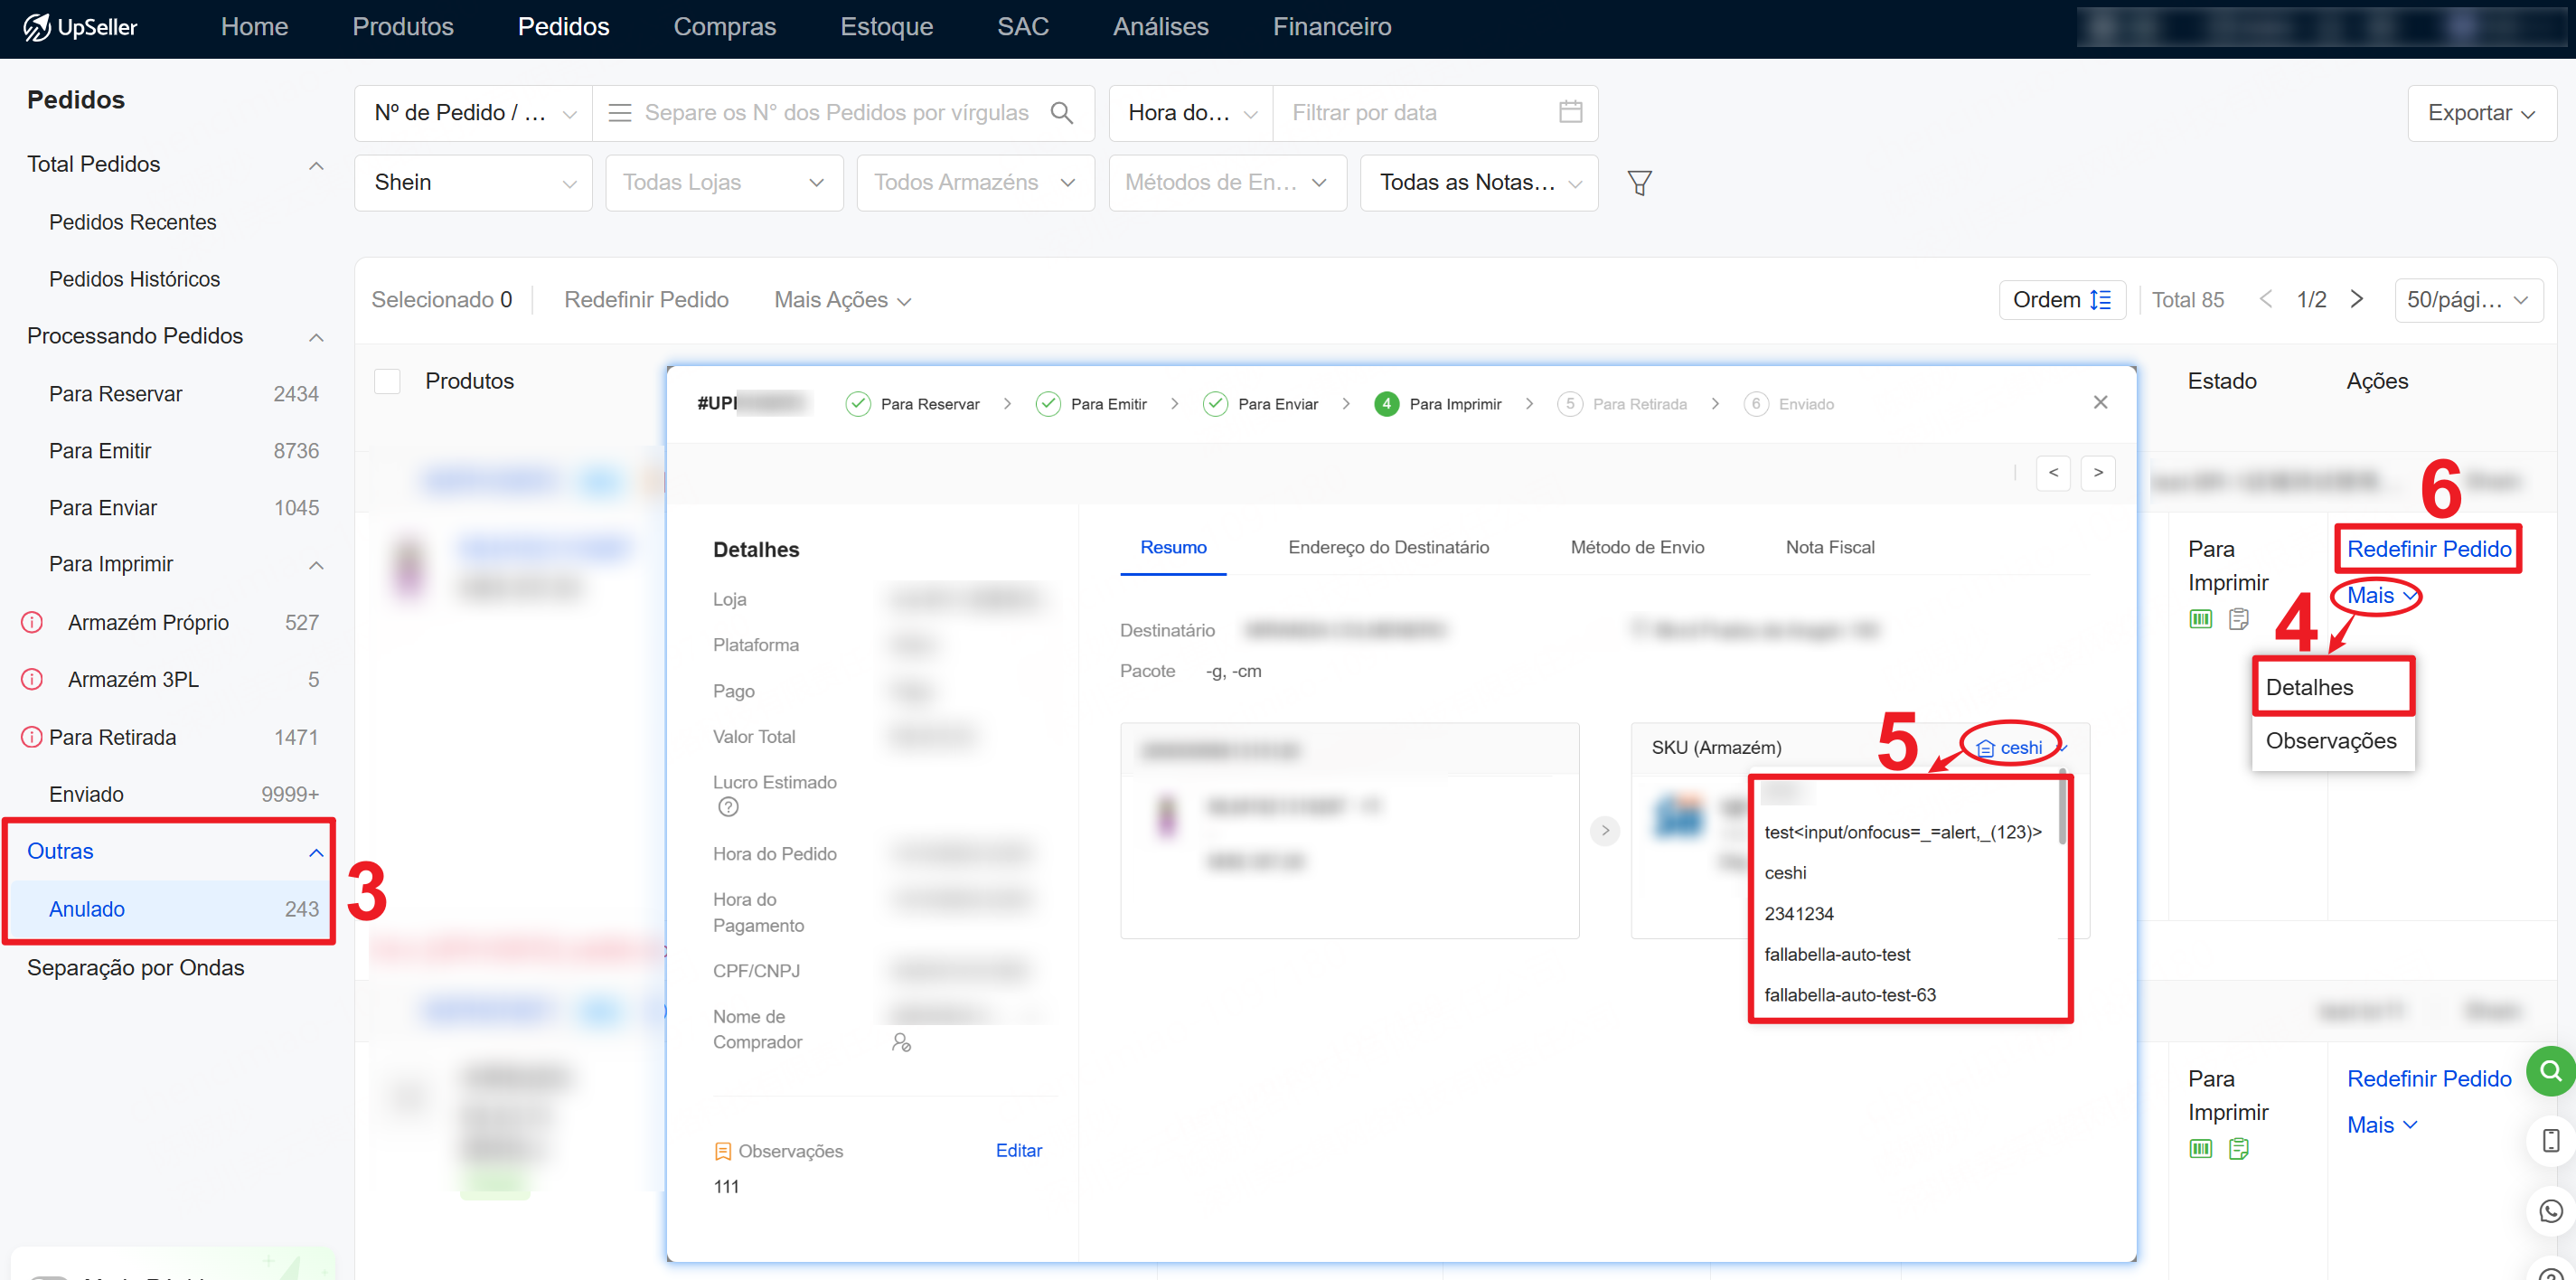The height and width of the screenshot is (1280, 2576).
Task: Click the funnel filter icon beside Todas as Notas
Action: (1640, 182)
